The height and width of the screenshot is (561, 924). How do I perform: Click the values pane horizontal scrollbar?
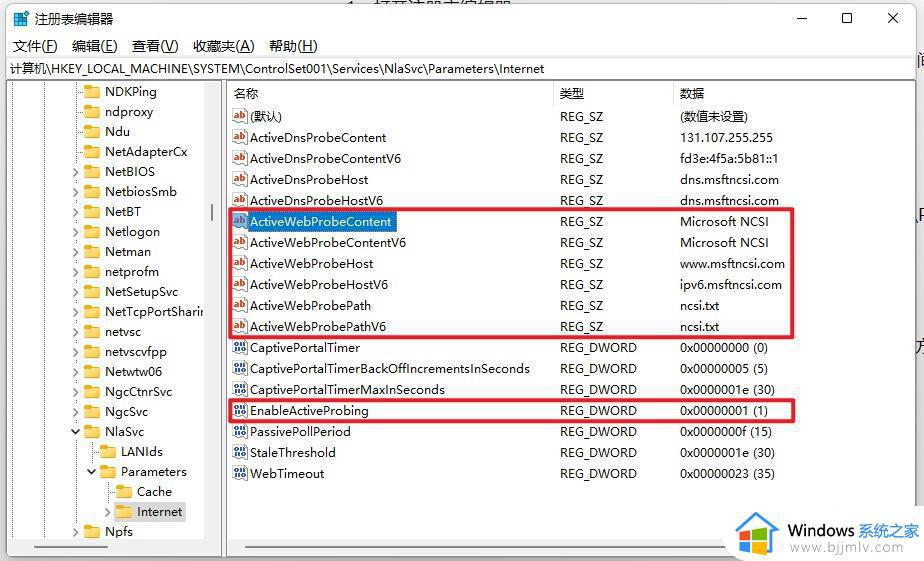(x=483, y=547)
